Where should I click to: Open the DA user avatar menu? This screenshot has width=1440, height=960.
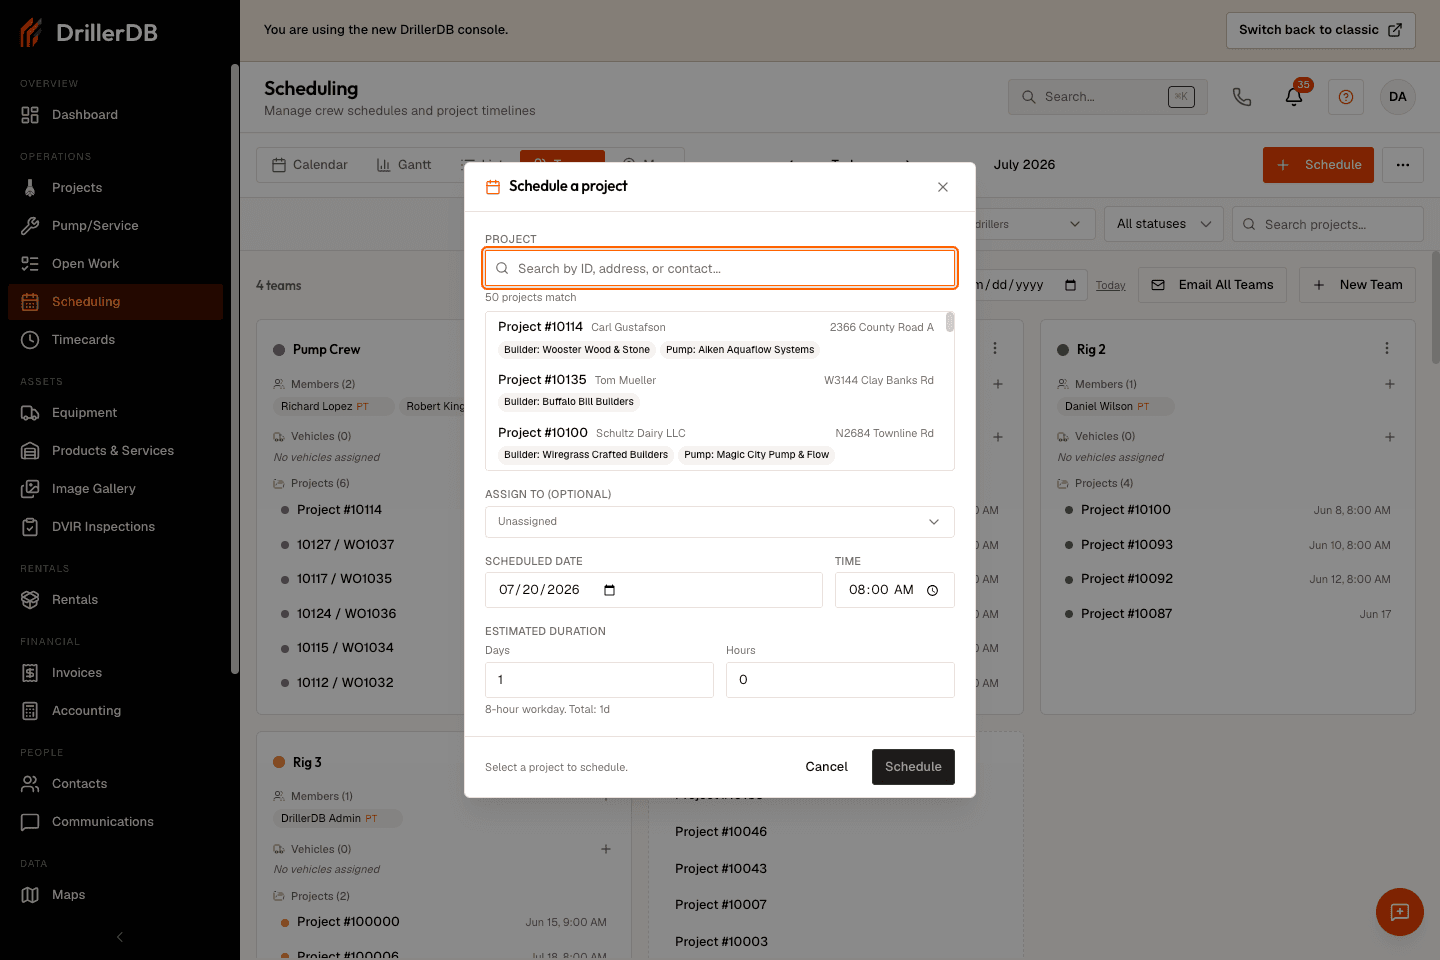click(x=1398, y=97)
